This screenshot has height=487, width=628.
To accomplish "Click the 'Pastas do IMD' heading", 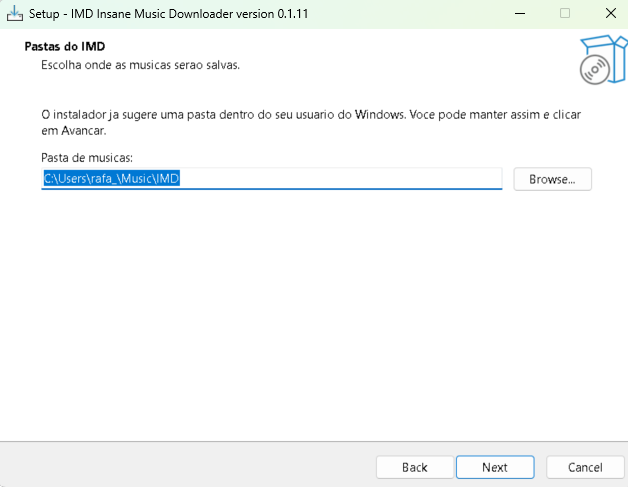I will 65,46.
